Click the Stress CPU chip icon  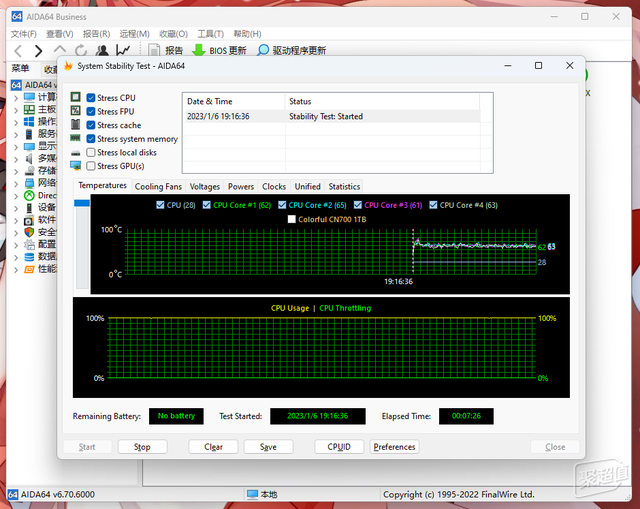click(76, 97)
